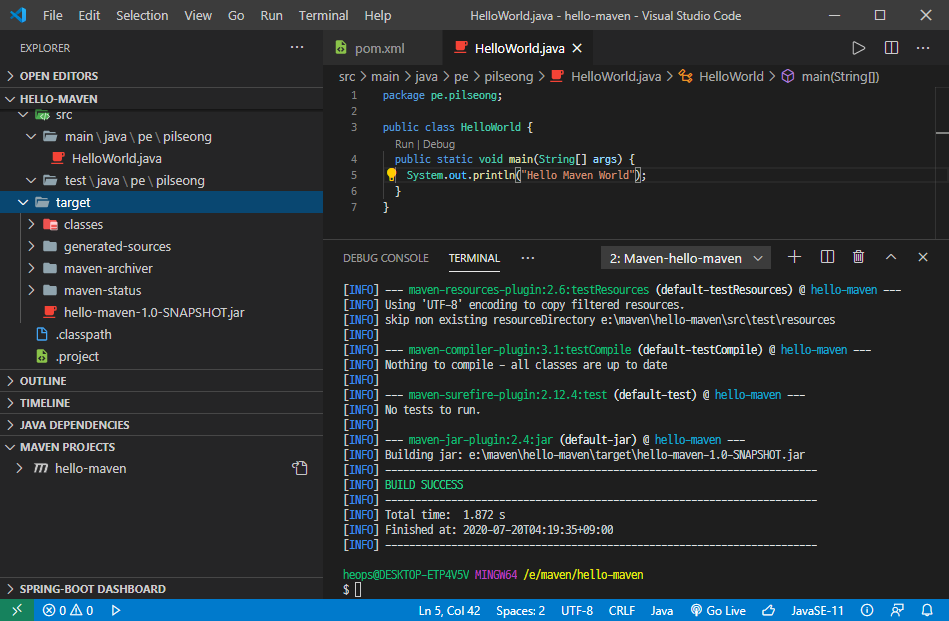The height and width of the screenshot is (621, 949).
Task: Split the editor right
Action: [x=891, y=48]
